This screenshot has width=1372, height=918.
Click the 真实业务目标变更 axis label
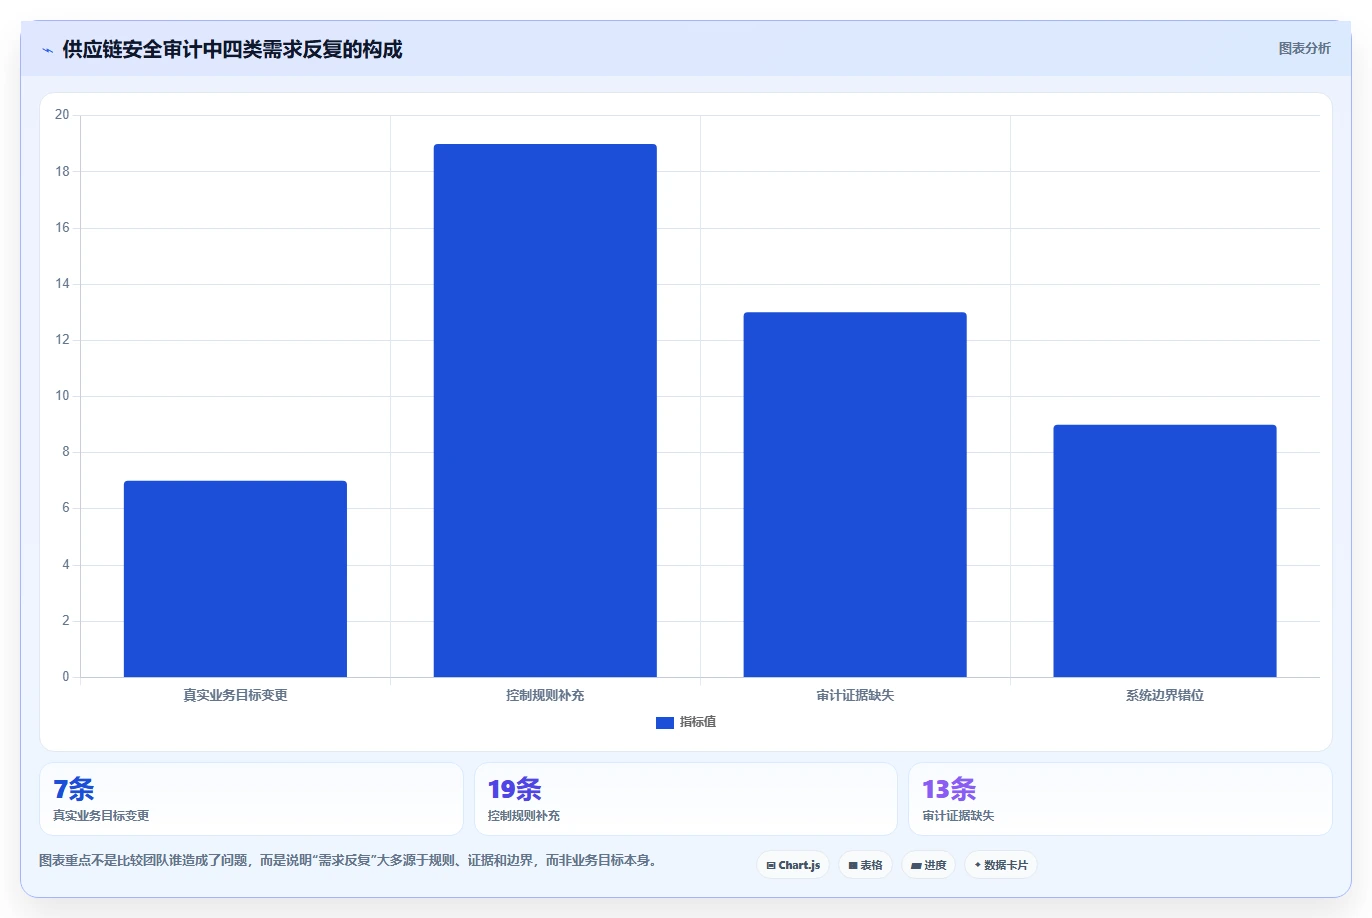coord(235,695)
